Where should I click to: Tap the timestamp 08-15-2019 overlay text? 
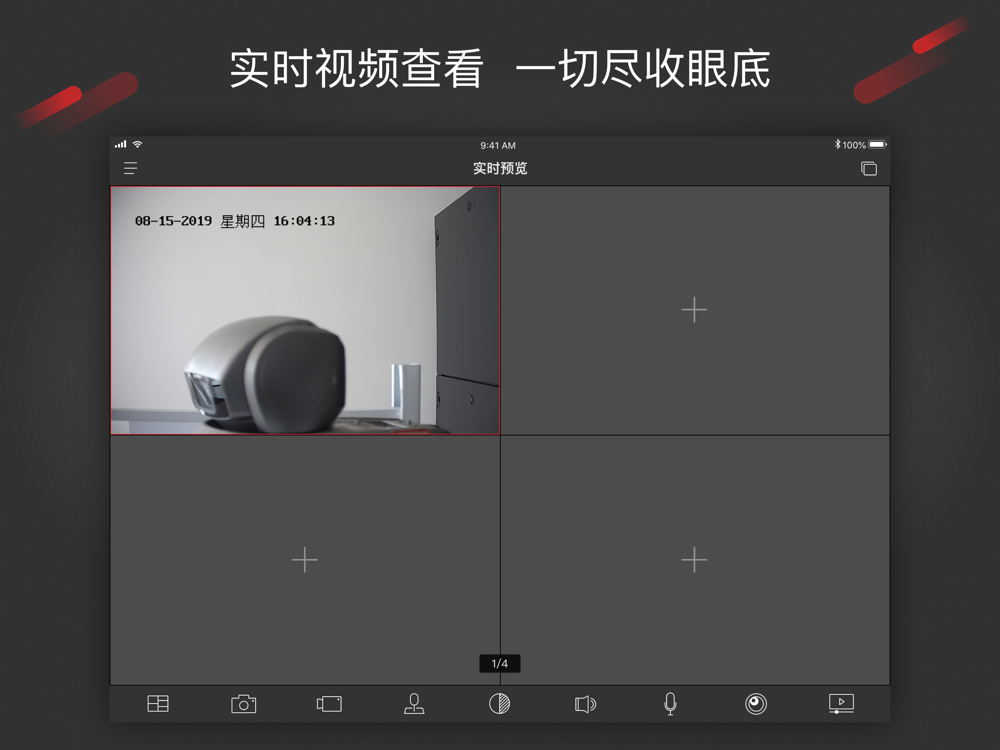pyautogui.click(x=235, y=221)
